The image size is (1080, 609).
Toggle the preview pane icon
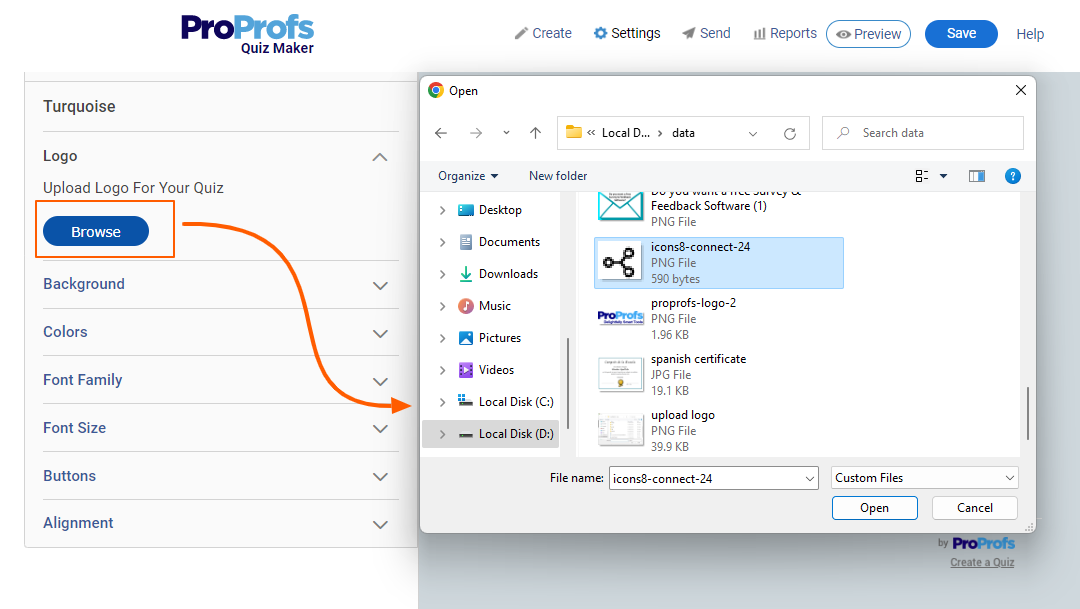tap(977, 176)
